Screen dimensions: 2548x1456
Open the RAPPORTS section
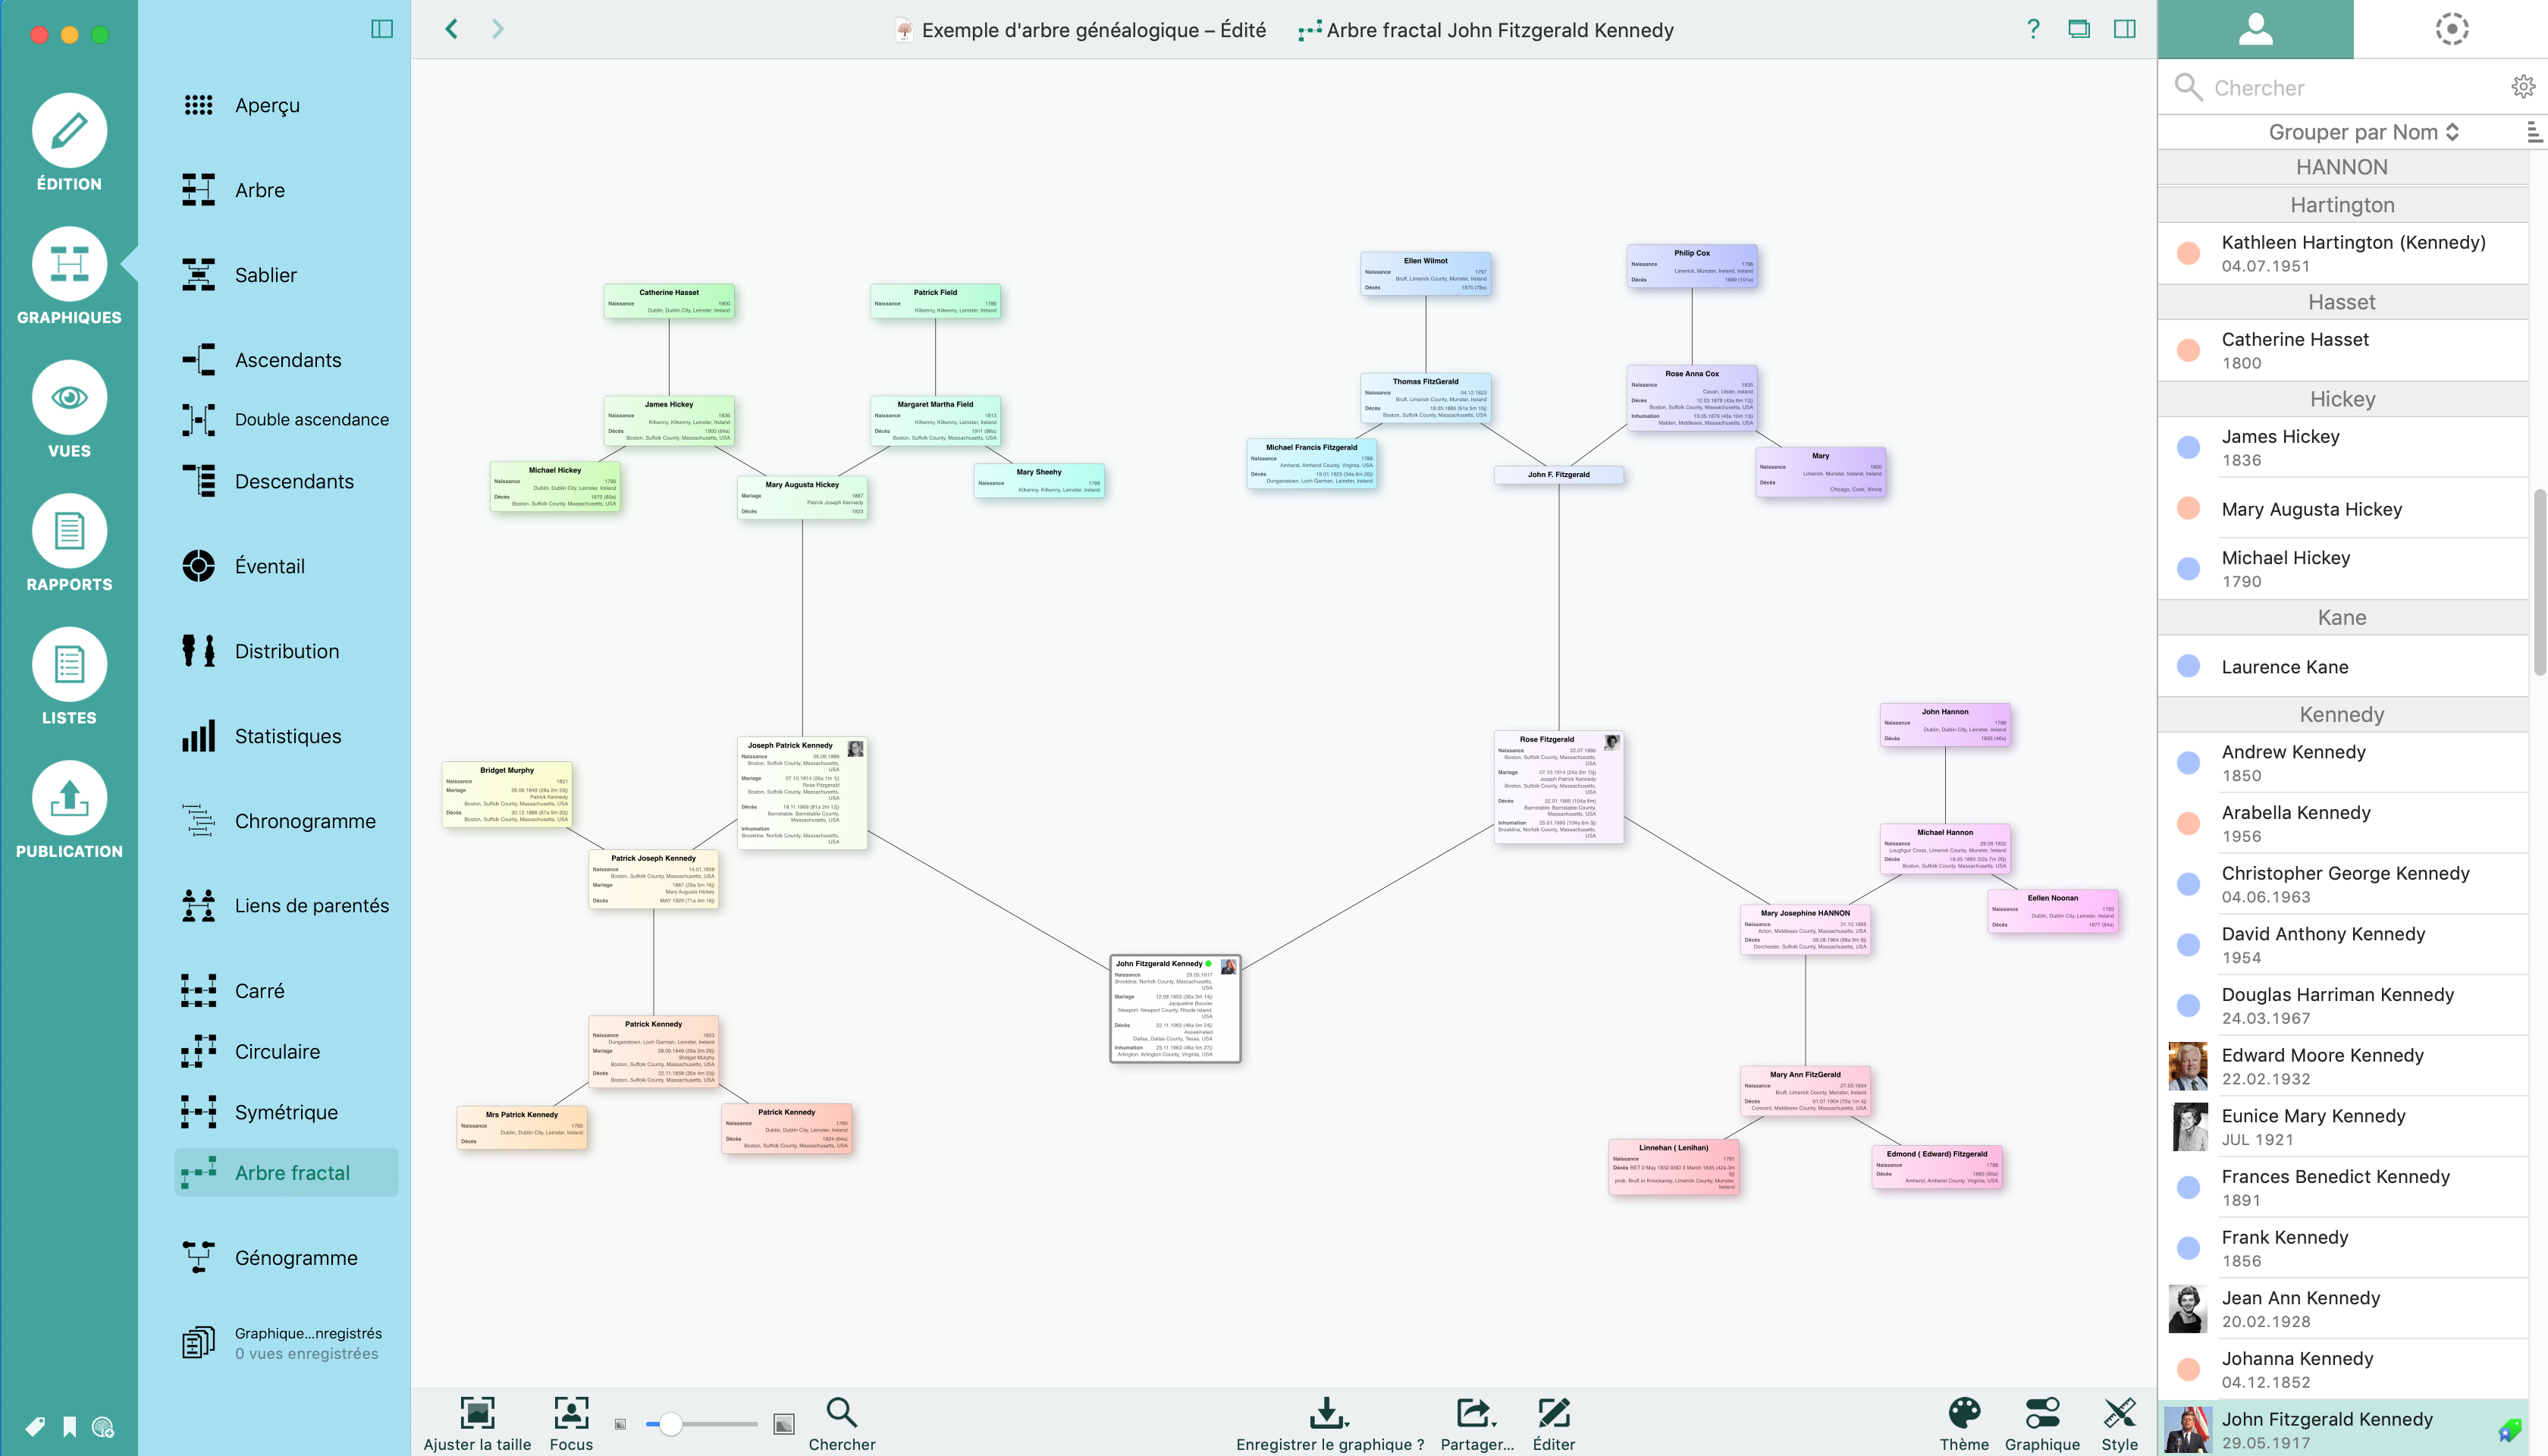click(69, 543)
